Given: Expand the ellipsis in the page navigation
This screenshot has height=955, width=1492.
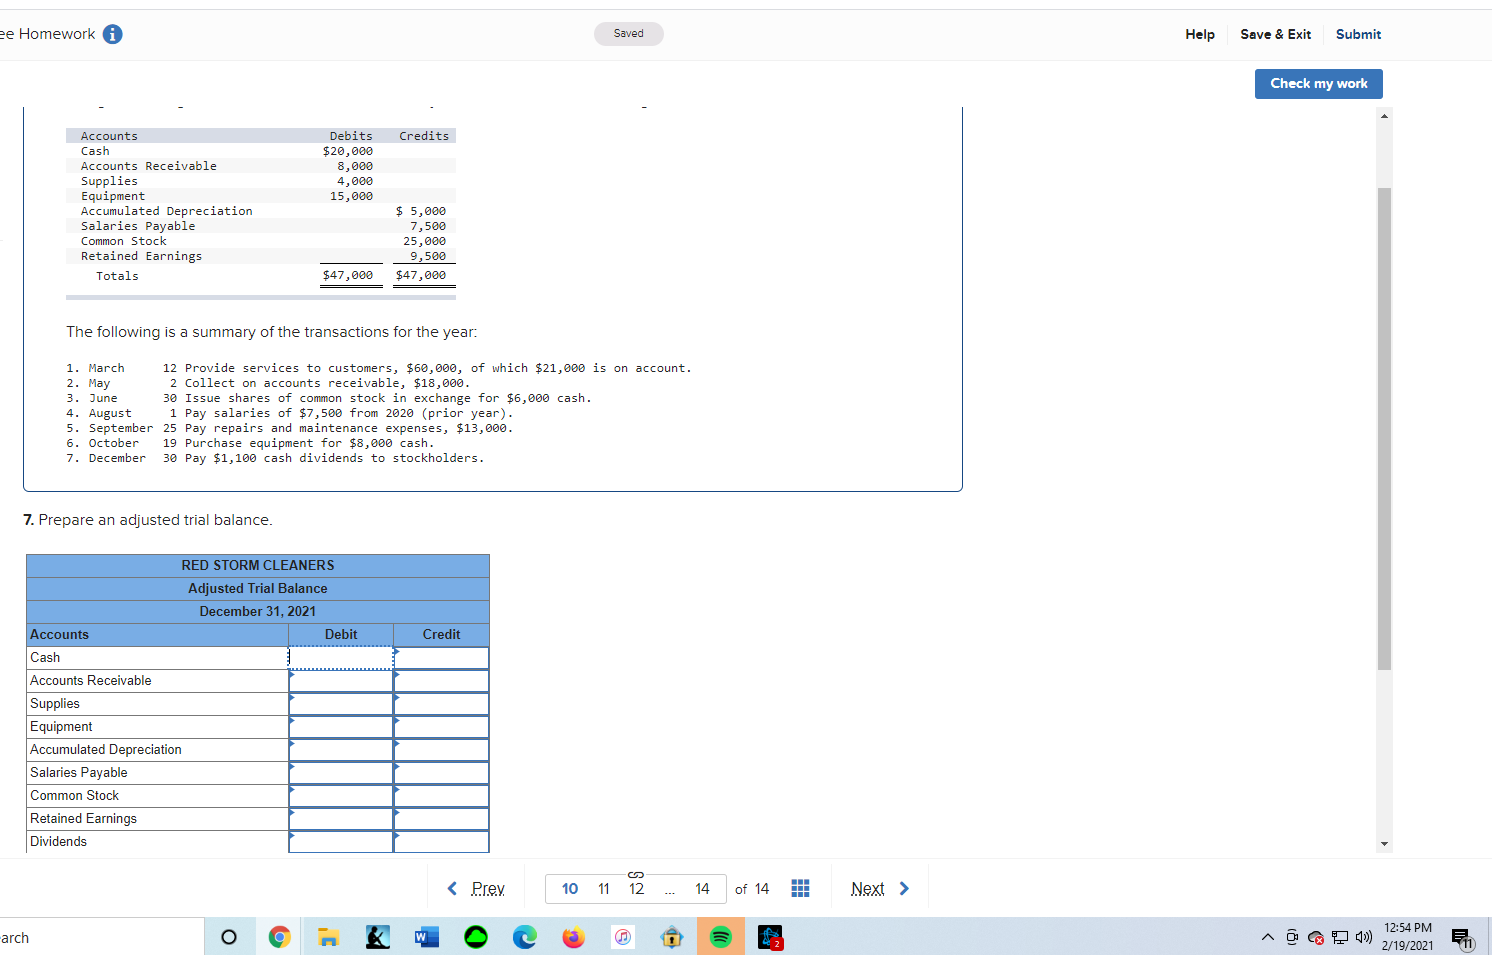Looking at the screenshot, I should 669,889.
